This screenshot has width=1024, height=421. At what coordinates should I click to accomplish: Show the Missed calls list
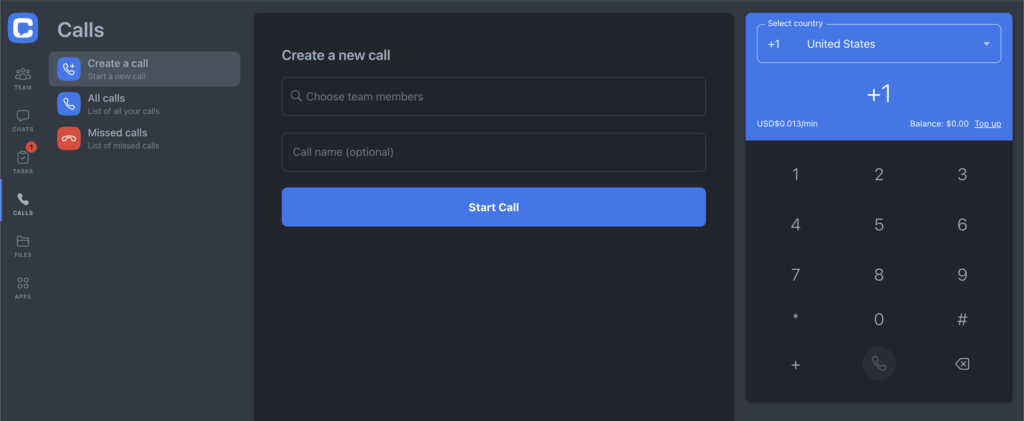point(144,138)
